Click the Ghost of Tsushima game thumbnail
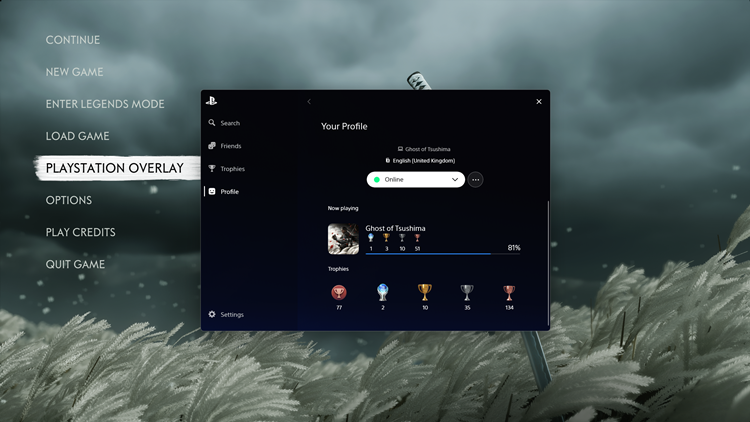 (x=343, y=239)
